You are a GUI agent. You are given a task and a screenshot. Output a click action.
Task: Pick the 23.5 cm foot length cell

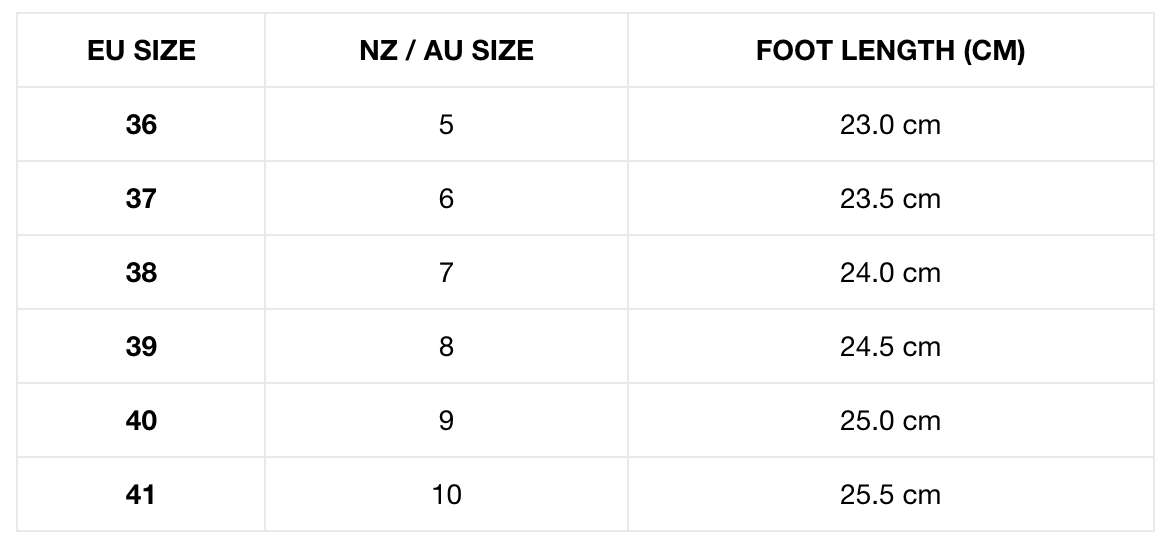pos(890,199)
